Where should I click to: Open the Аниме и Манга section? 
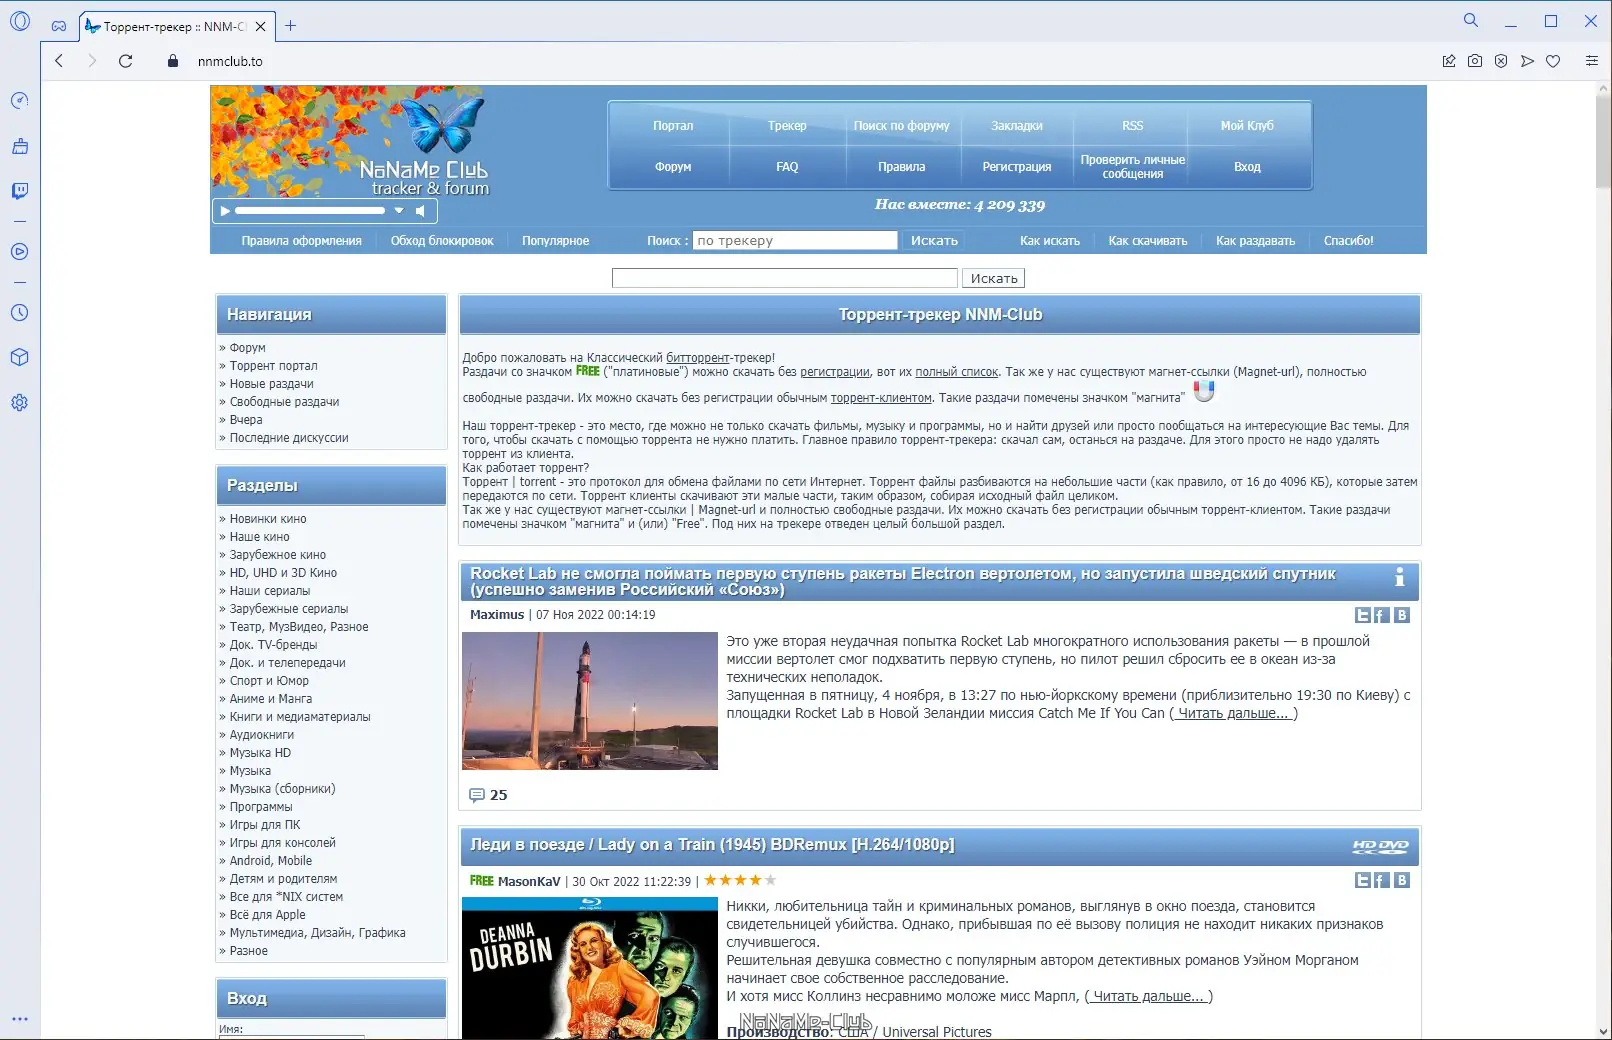(x=271, y=699)
